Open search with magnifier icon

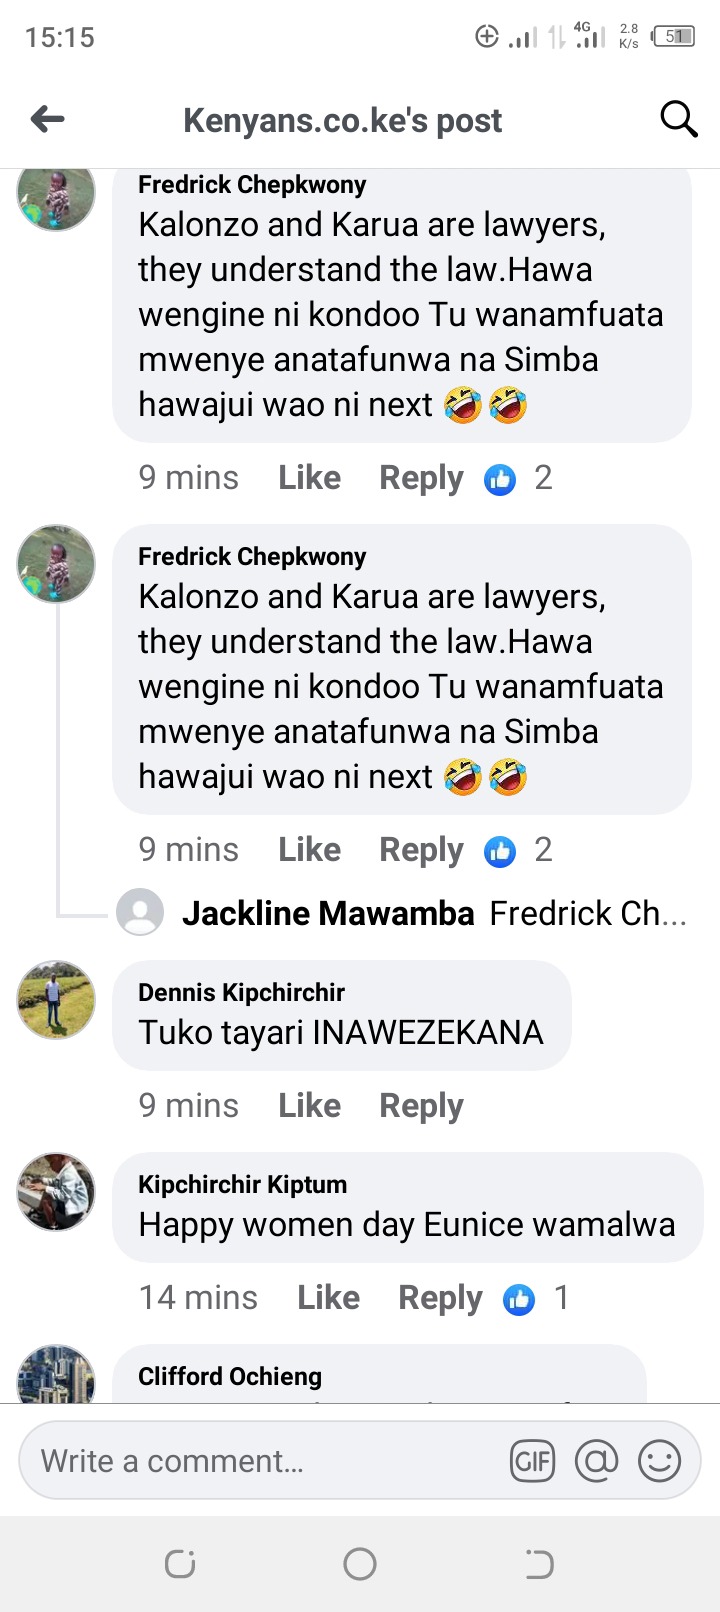coord(679,119)
